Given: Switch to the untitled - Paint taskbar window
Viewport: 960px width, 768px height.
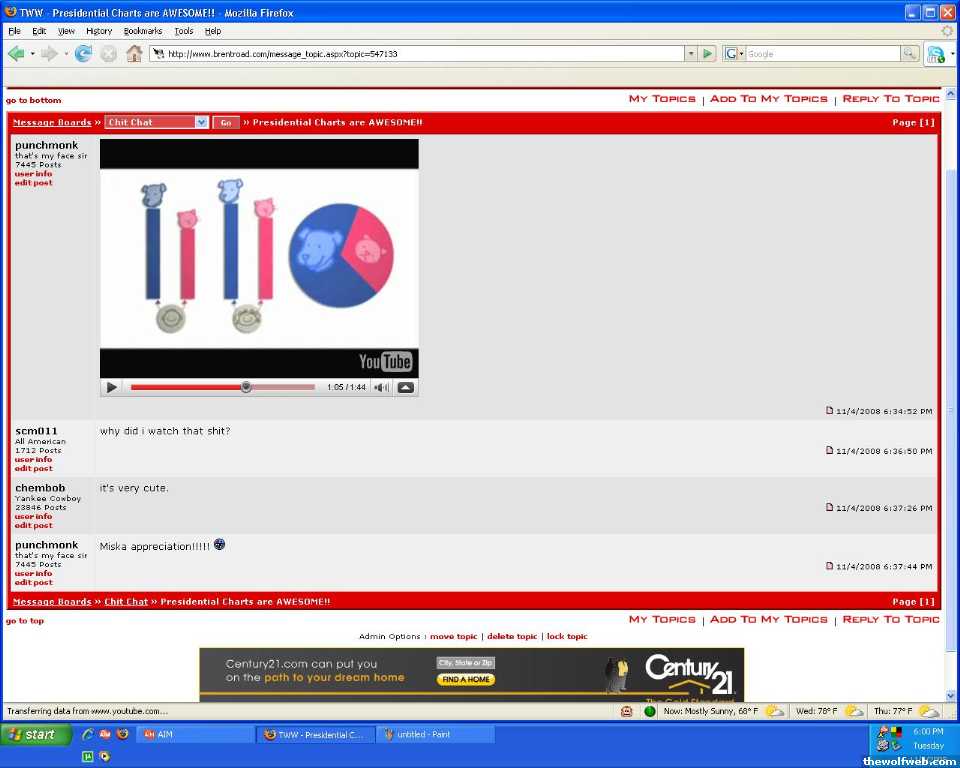Looking at the screenshot, I should click(x=435, y=734).
